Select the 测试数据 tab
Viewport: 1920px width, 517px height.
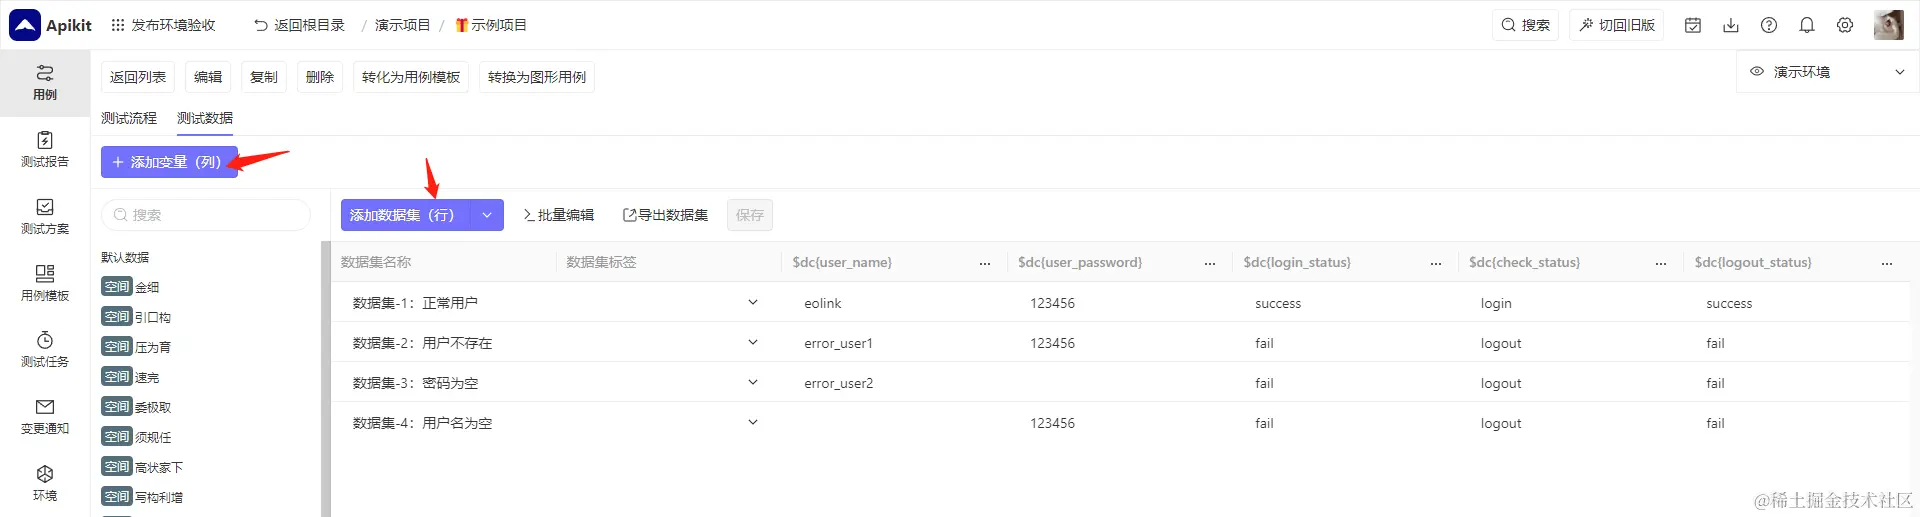click(205, 118)
